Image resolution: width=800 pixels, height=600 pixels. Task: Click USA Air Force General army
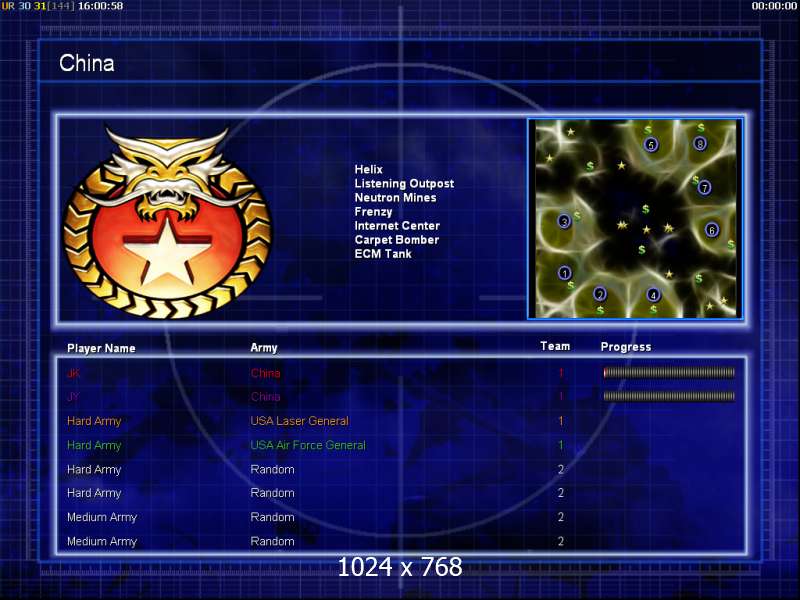pyautogui.click(x=308, y=445)
